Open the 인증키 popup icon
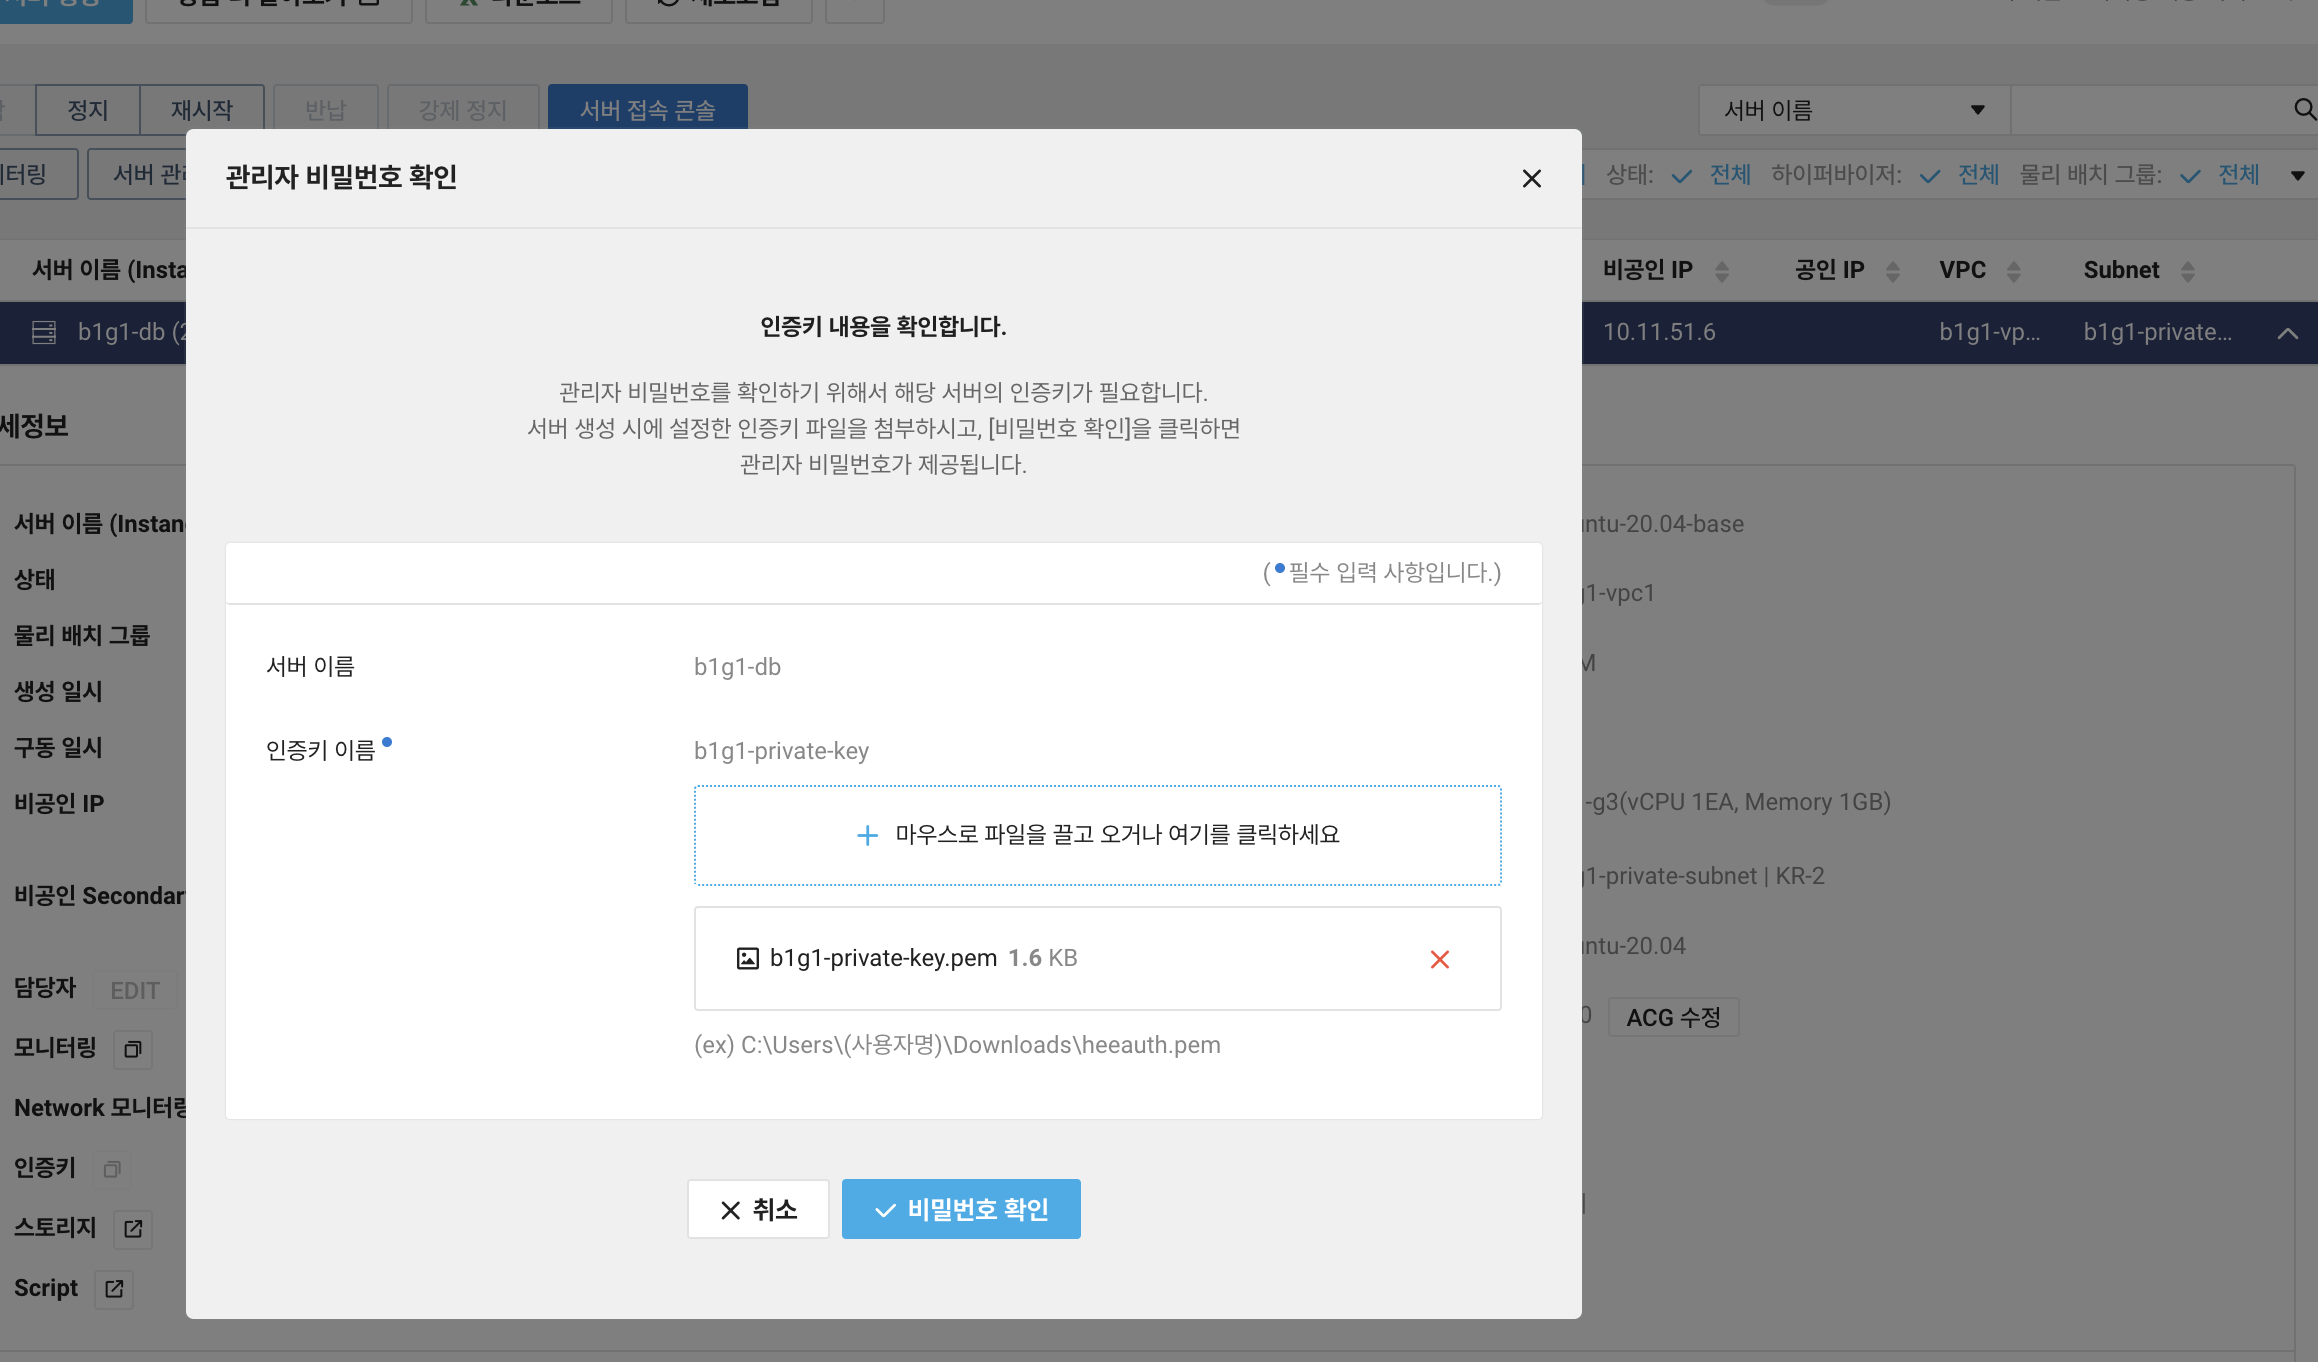Viewport: 2318px width, 1362px height. [x=112, y=1169]
